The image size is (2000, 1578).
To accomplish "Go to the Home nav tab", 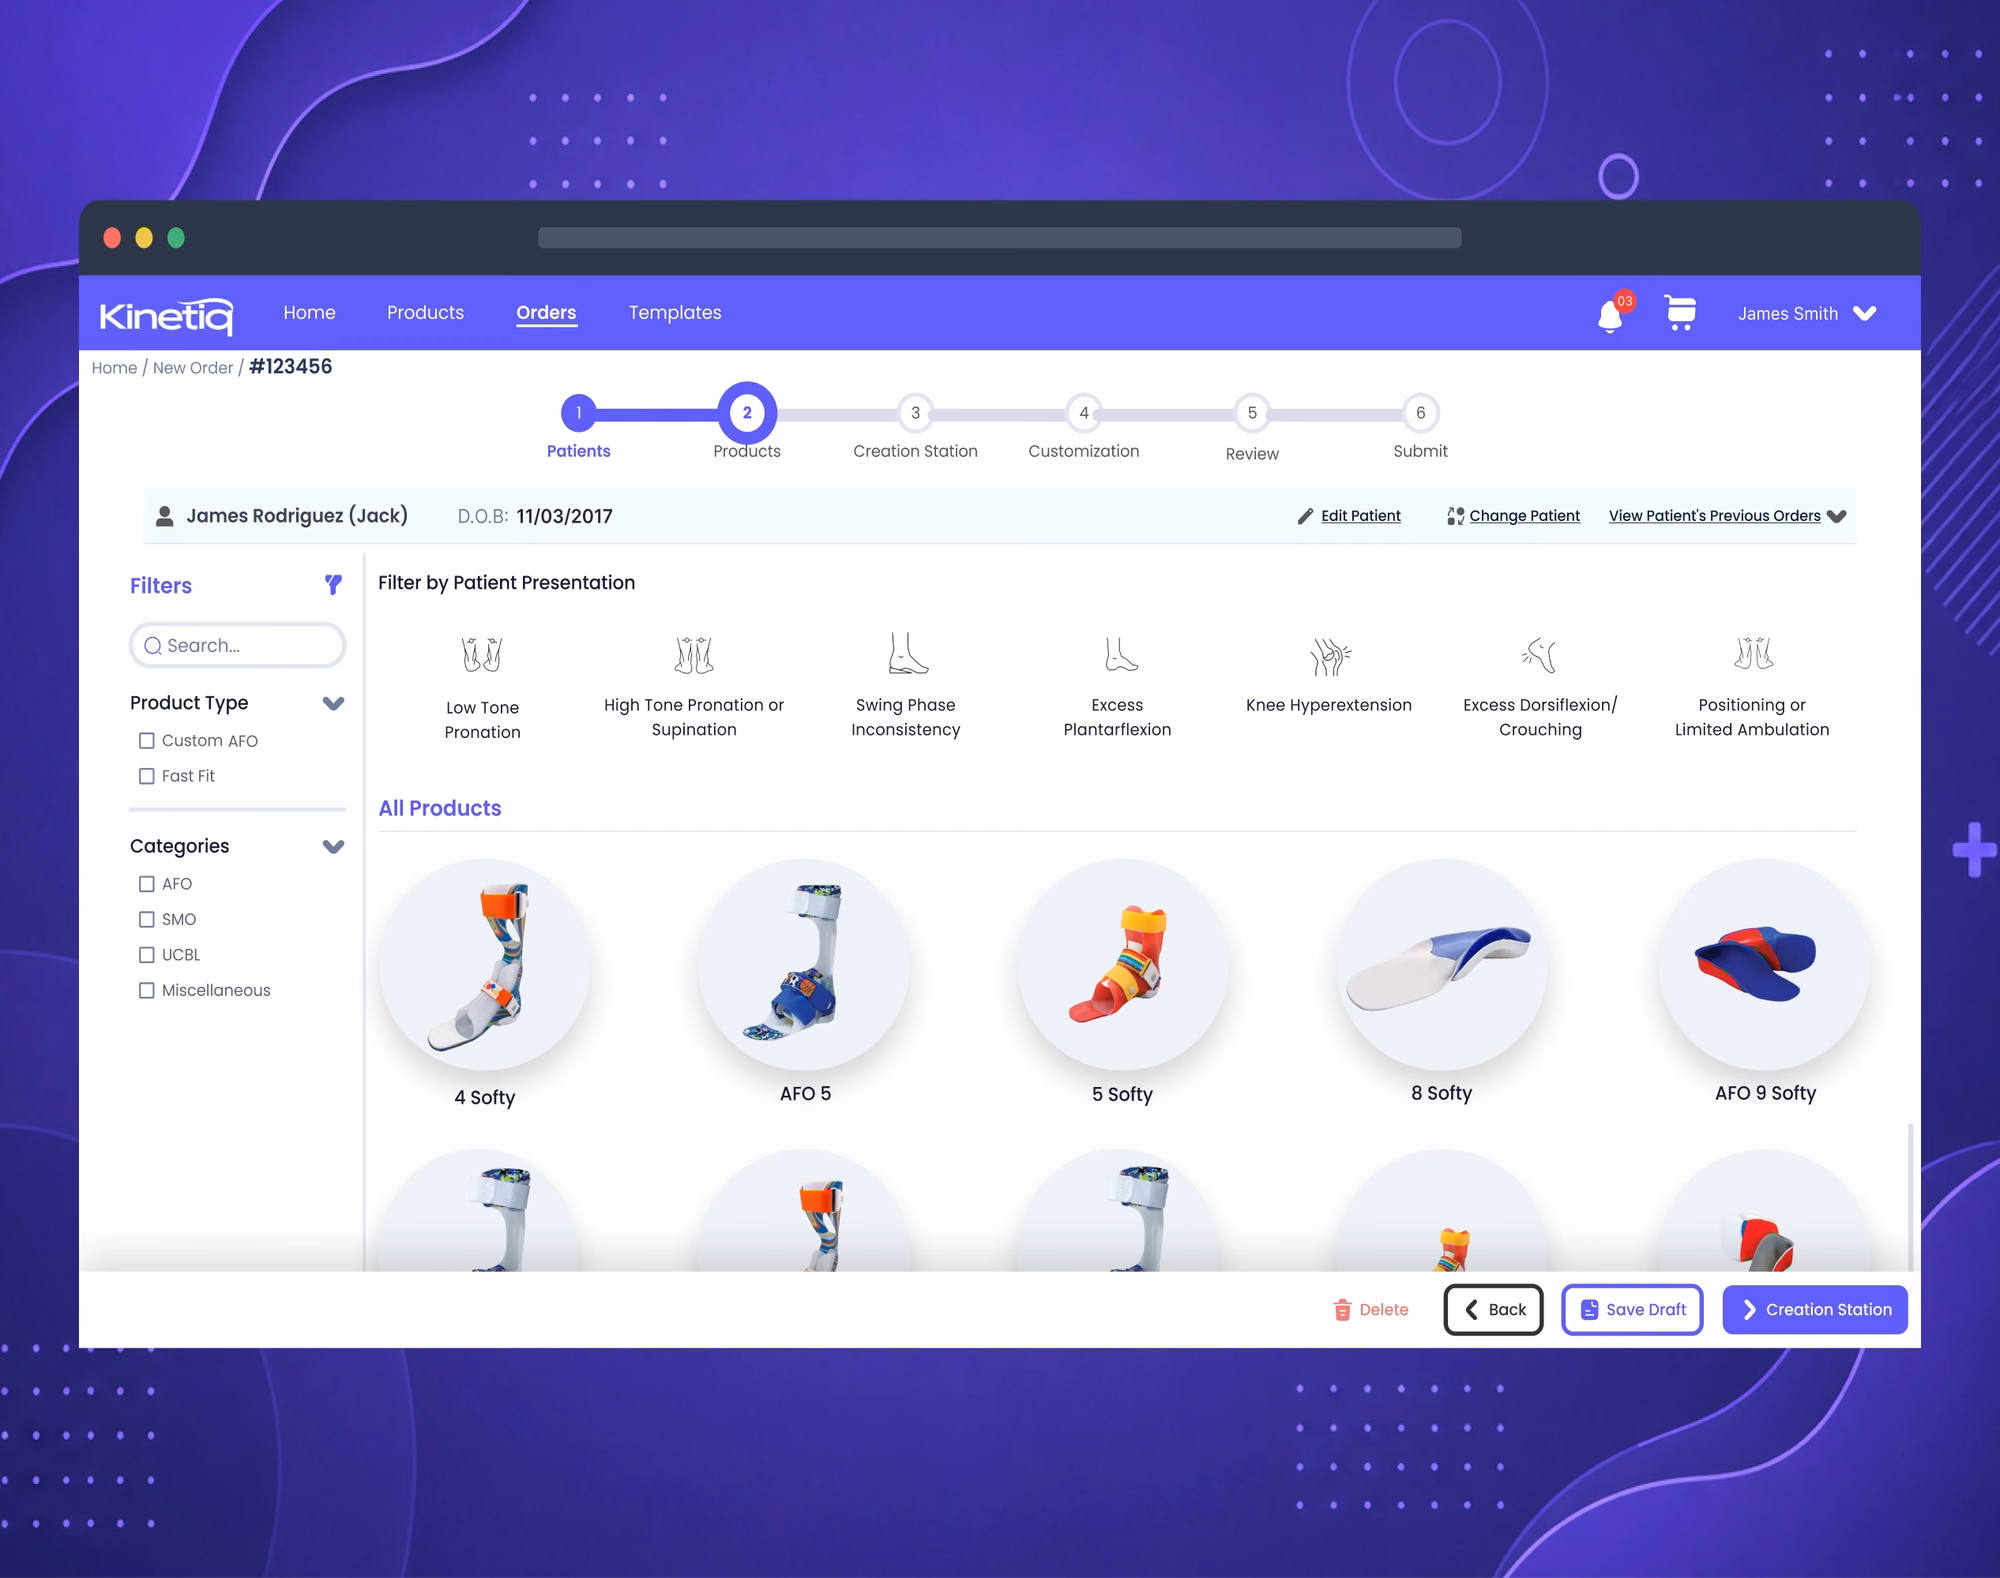I will (309, 313).
